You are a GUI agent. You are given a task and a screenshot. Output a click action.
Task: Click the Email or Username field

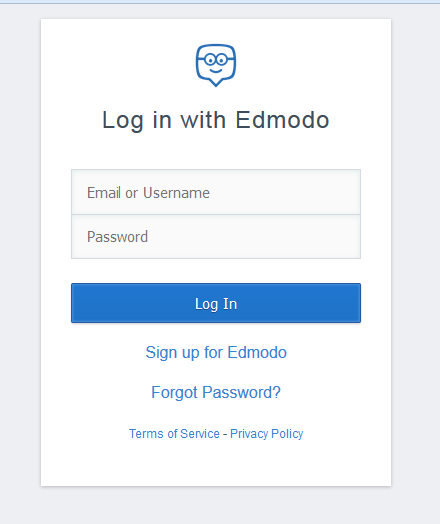pos(216,192)
